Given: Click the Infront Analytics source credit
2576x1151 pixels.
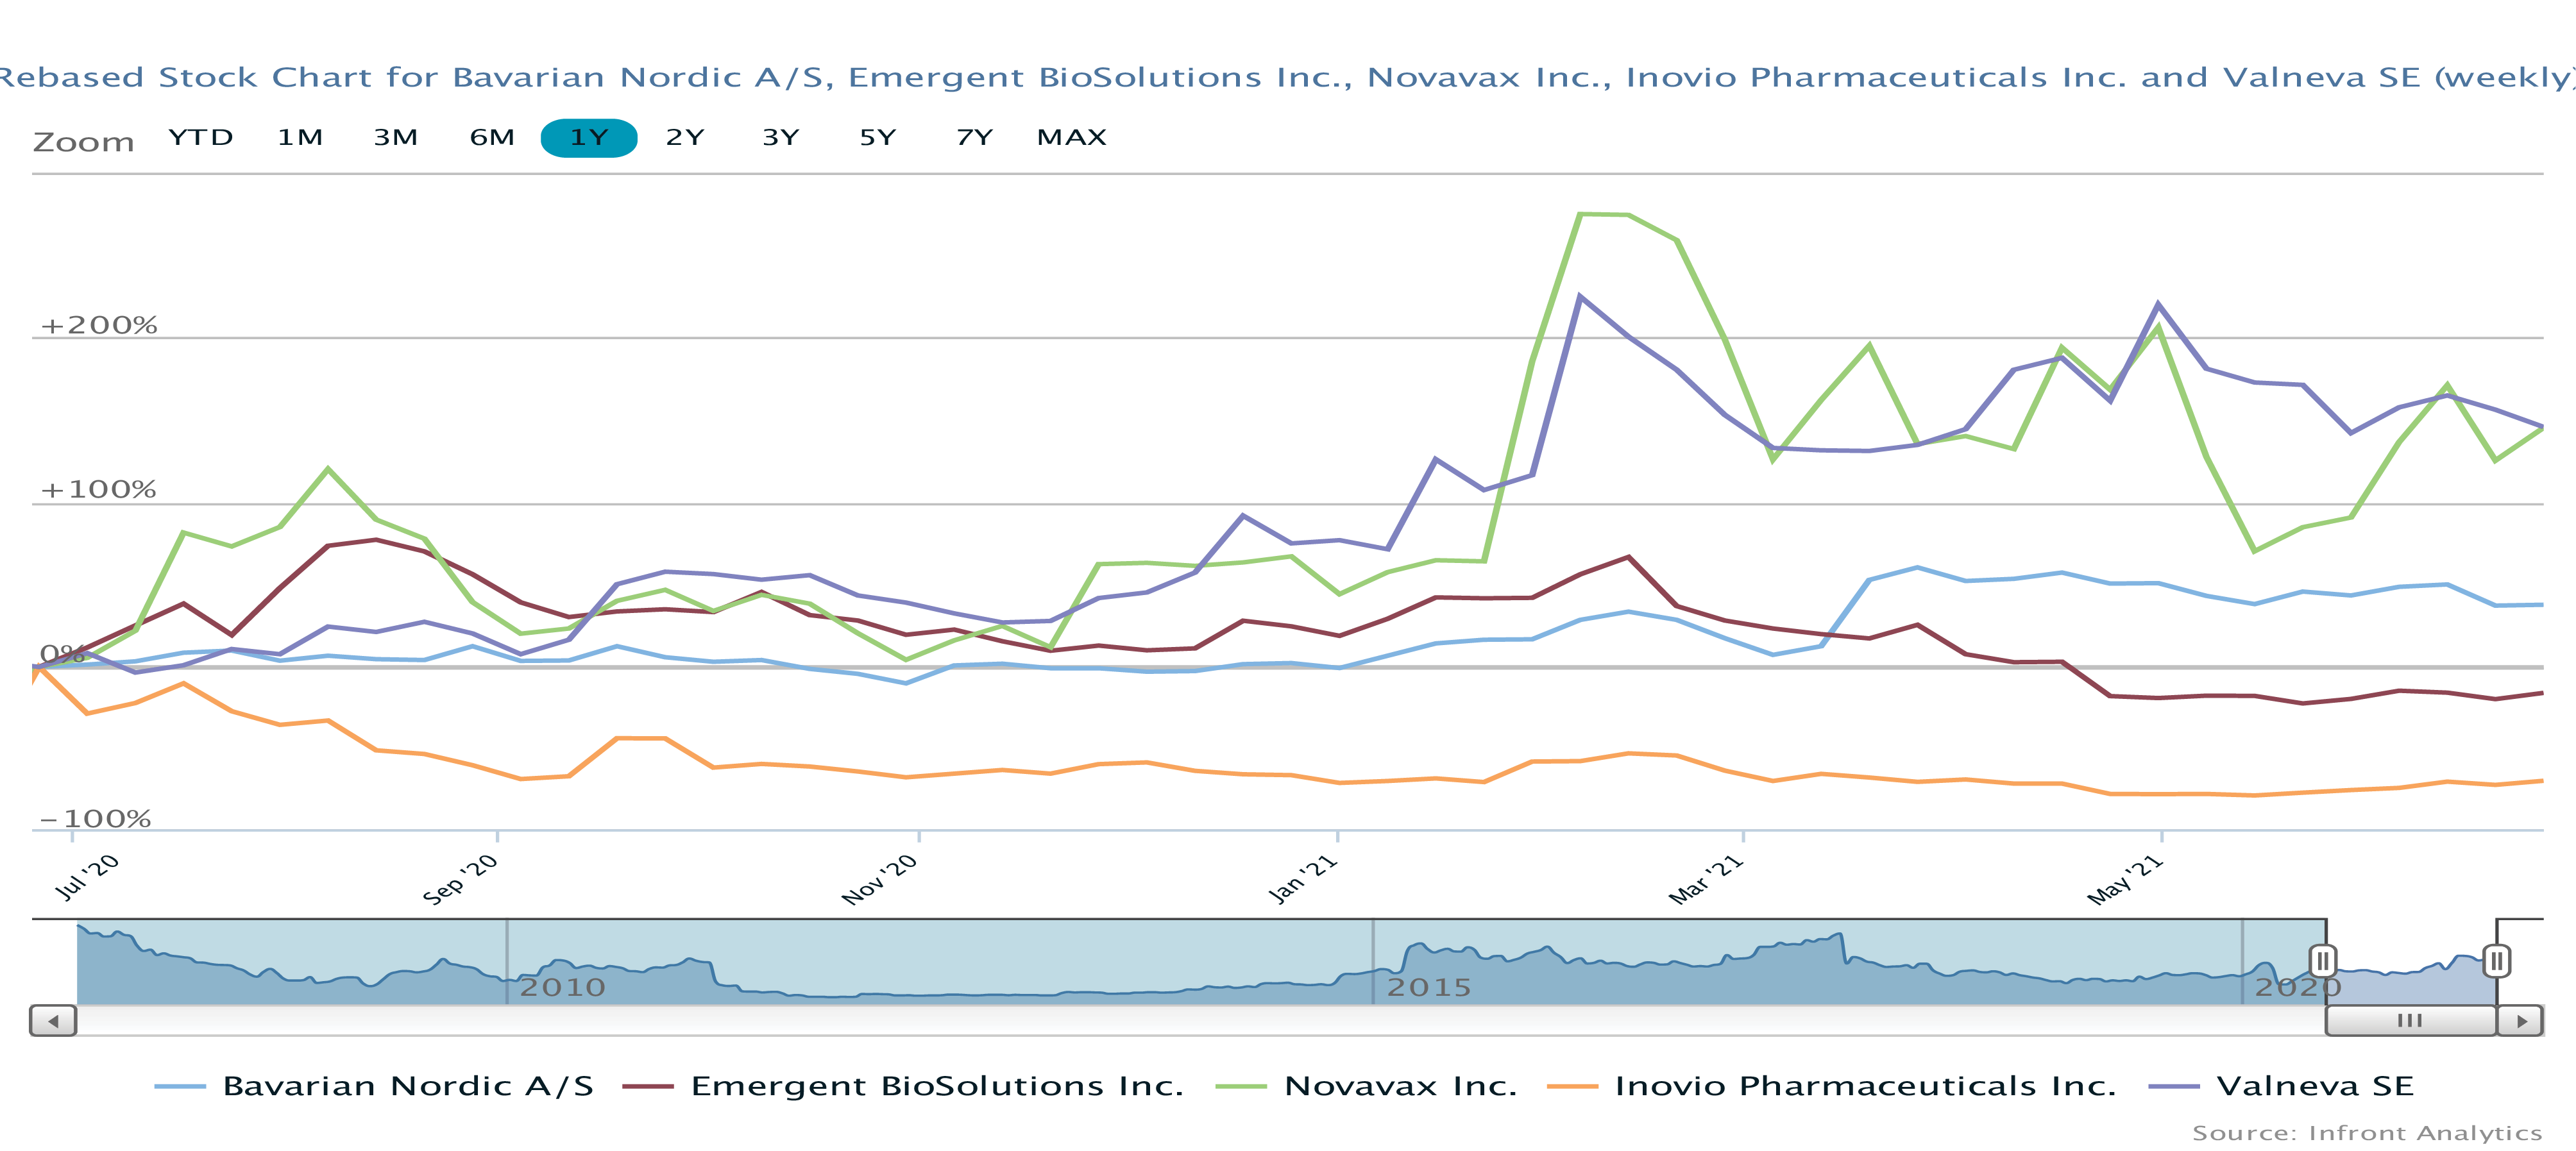Looking at the screenshot, I should pos(2366,1133).
